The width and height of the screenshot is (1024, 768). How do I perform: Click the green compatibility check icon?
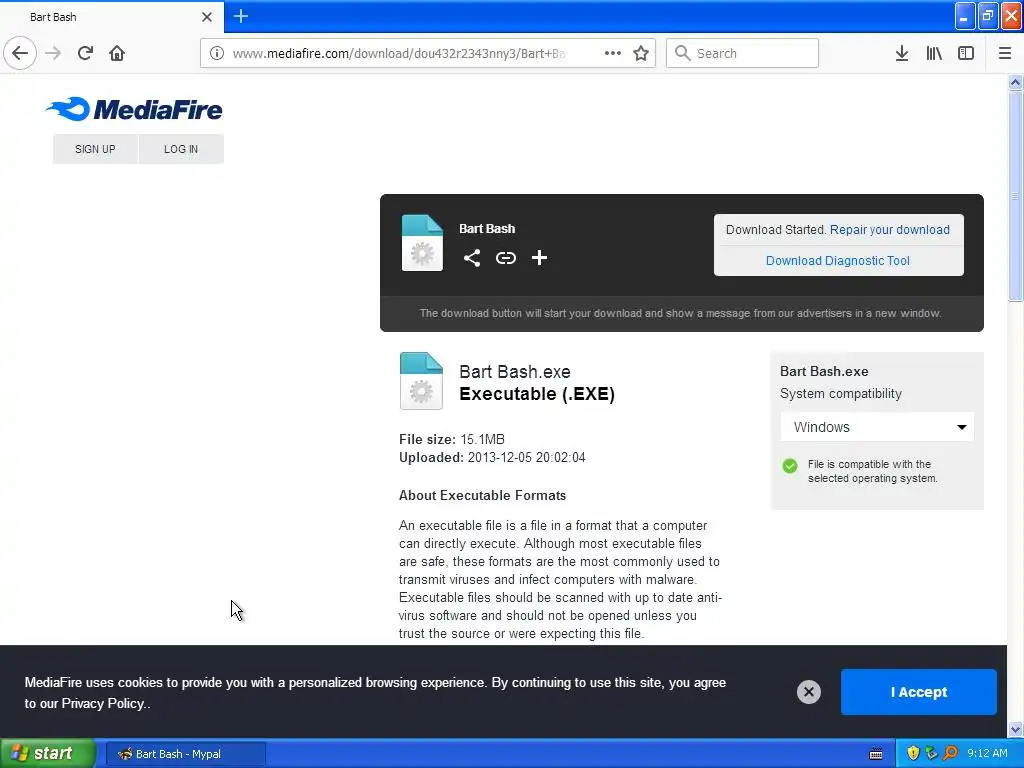(790, 466)
